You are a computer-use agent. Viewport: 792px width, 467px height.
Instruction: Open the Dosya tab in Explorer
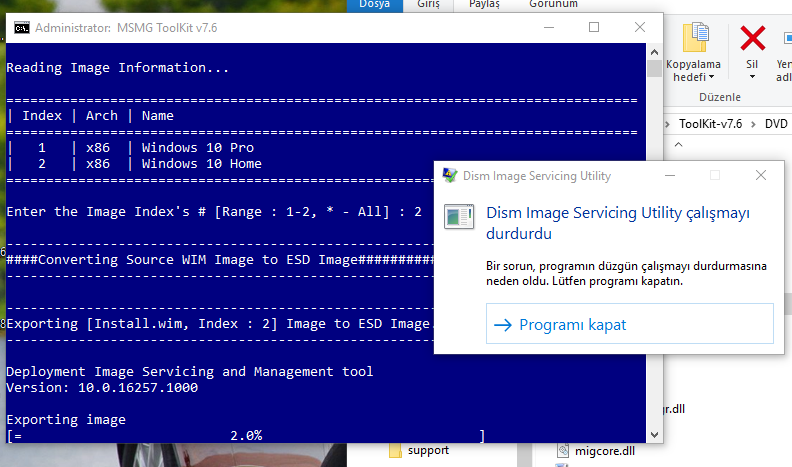click(x=374, y=5)
